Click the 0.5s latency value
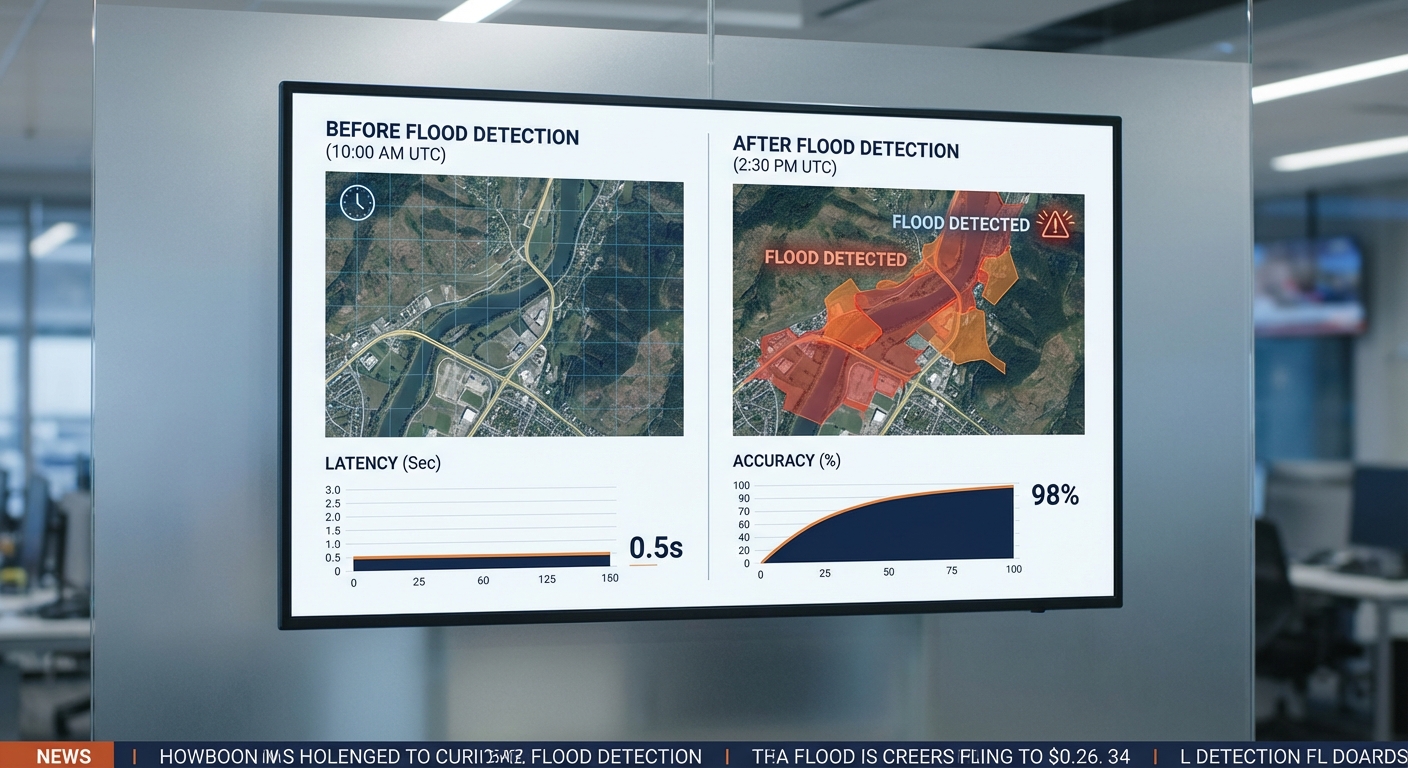This screenshot has height=768, width=1408. (x=656, y=548)
